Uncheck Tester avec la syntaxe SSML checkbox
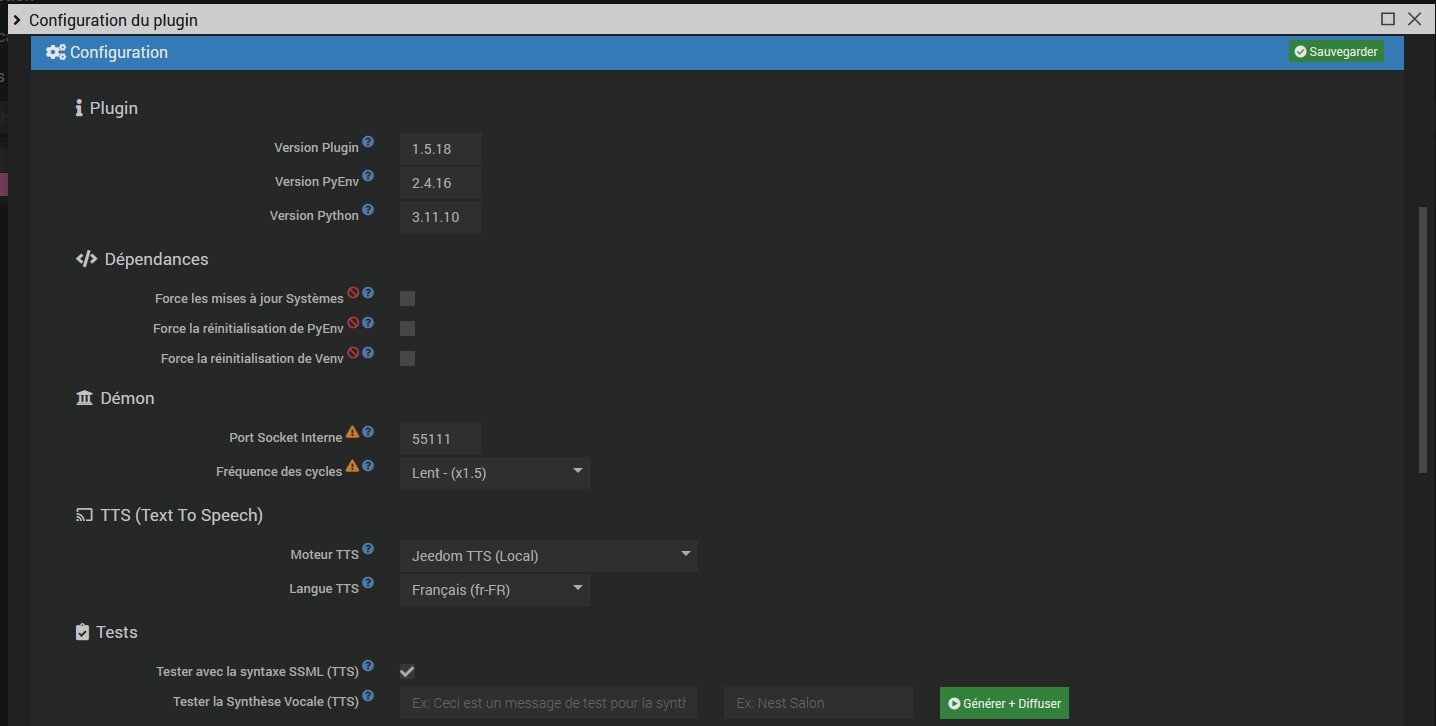 click(407, 671)
